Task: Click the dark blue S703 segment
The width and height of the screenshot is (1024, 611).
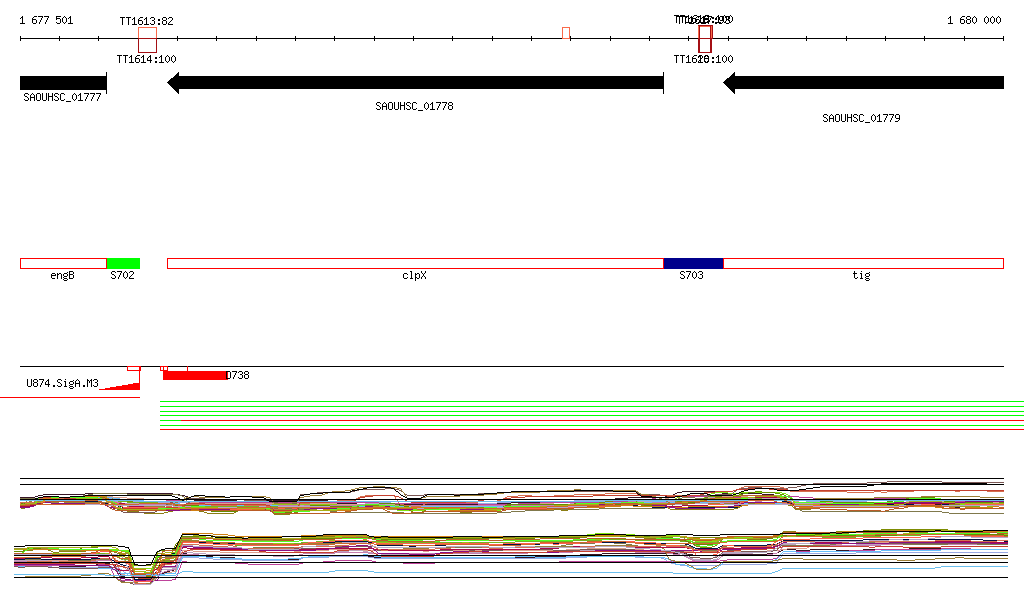Action: (693, 263)
